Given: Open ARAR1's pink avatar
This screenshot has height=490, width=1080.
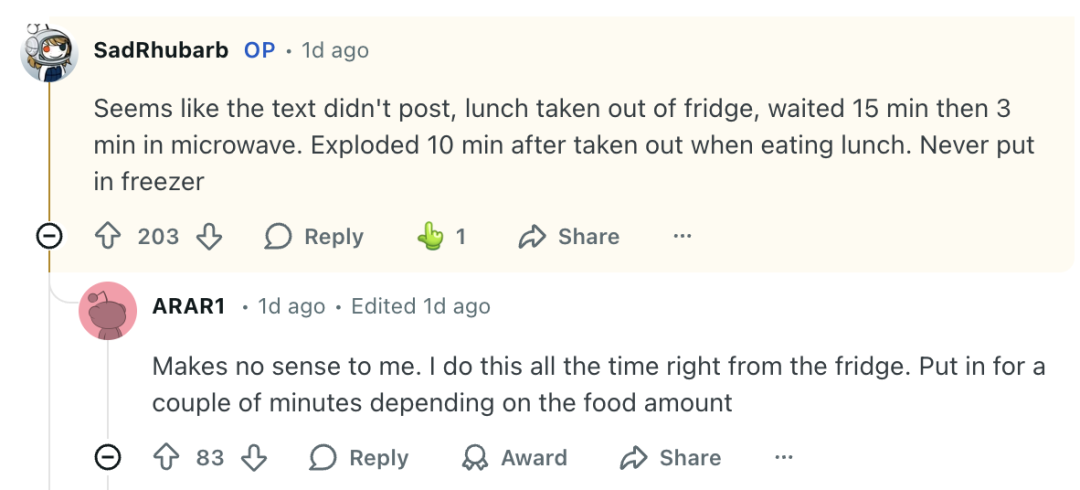Looking at the screenshot, I should [107, 311].
